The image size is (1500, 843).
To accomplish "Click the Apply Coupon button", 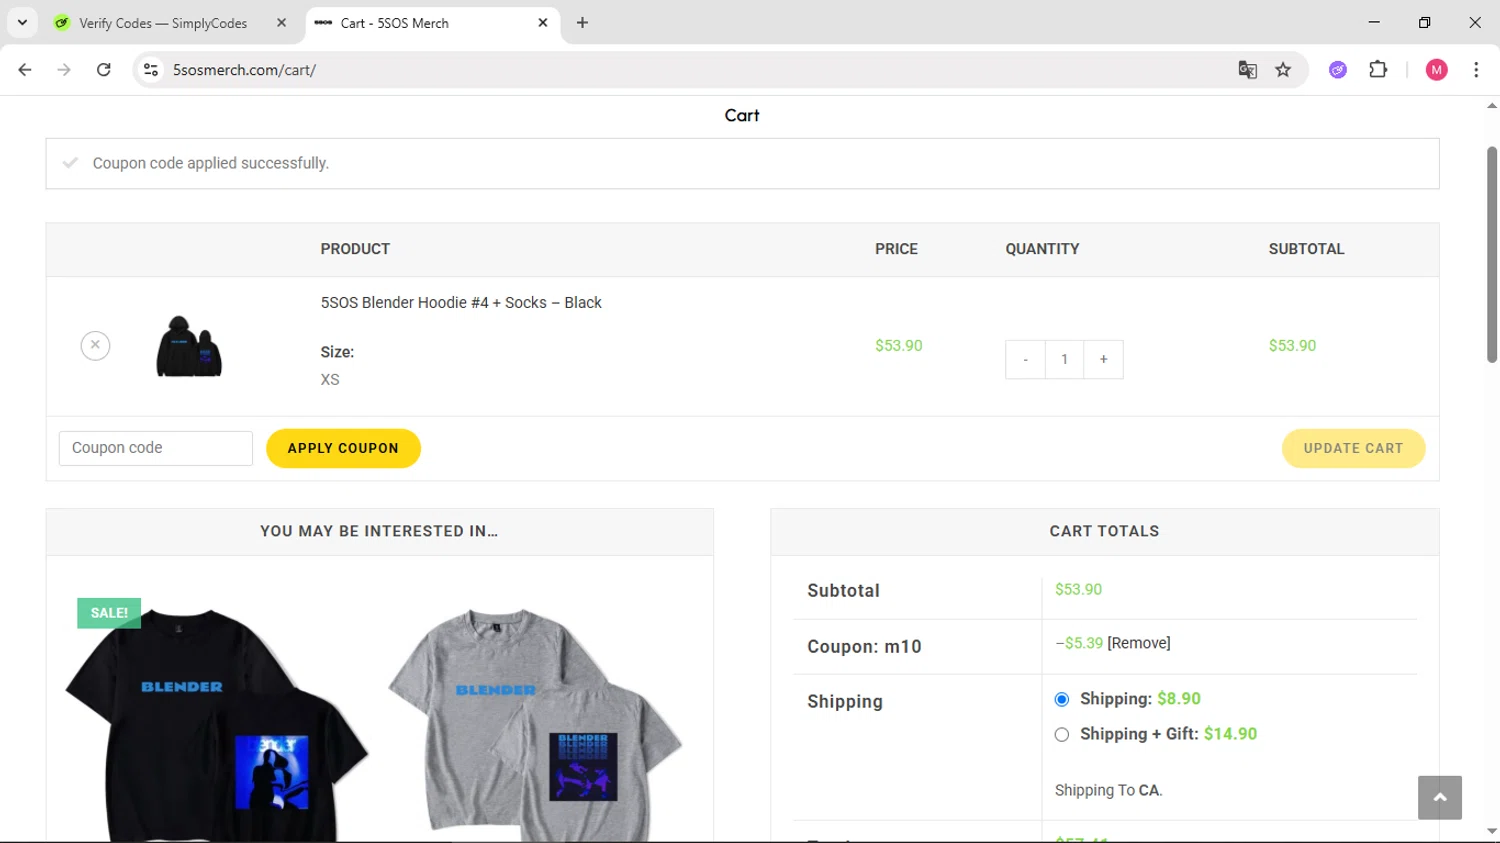I will click(x=343, y=448).
